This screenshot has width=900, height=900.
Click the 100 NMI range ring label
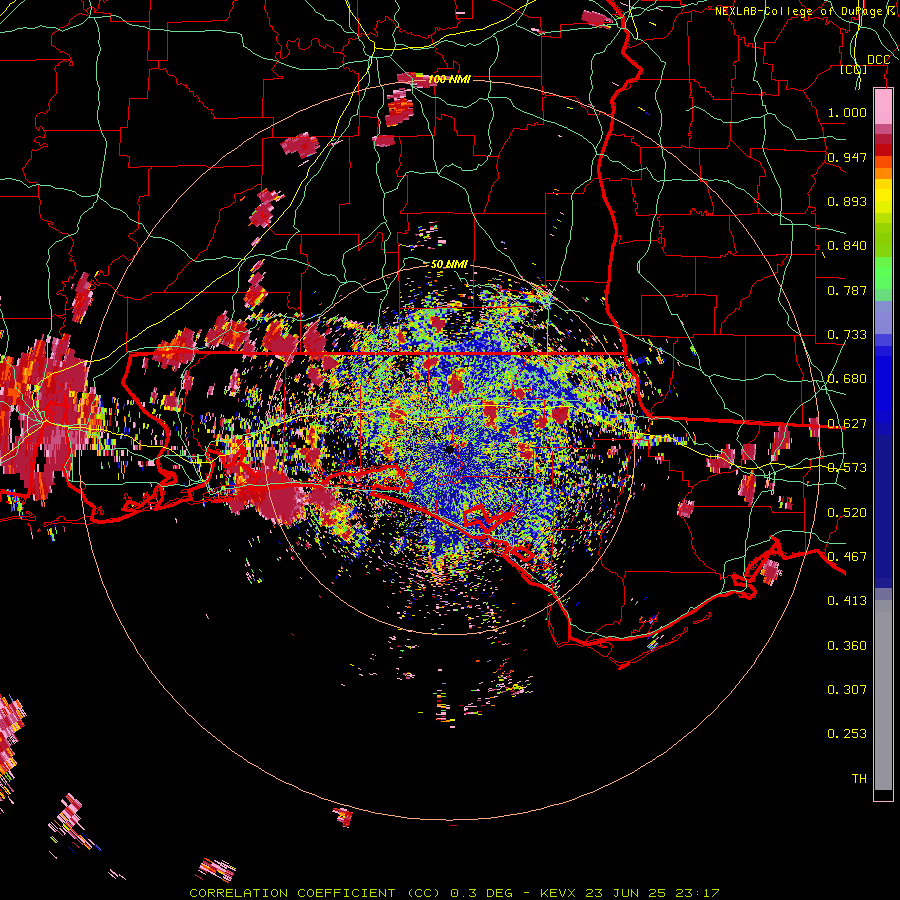(449, 79)
